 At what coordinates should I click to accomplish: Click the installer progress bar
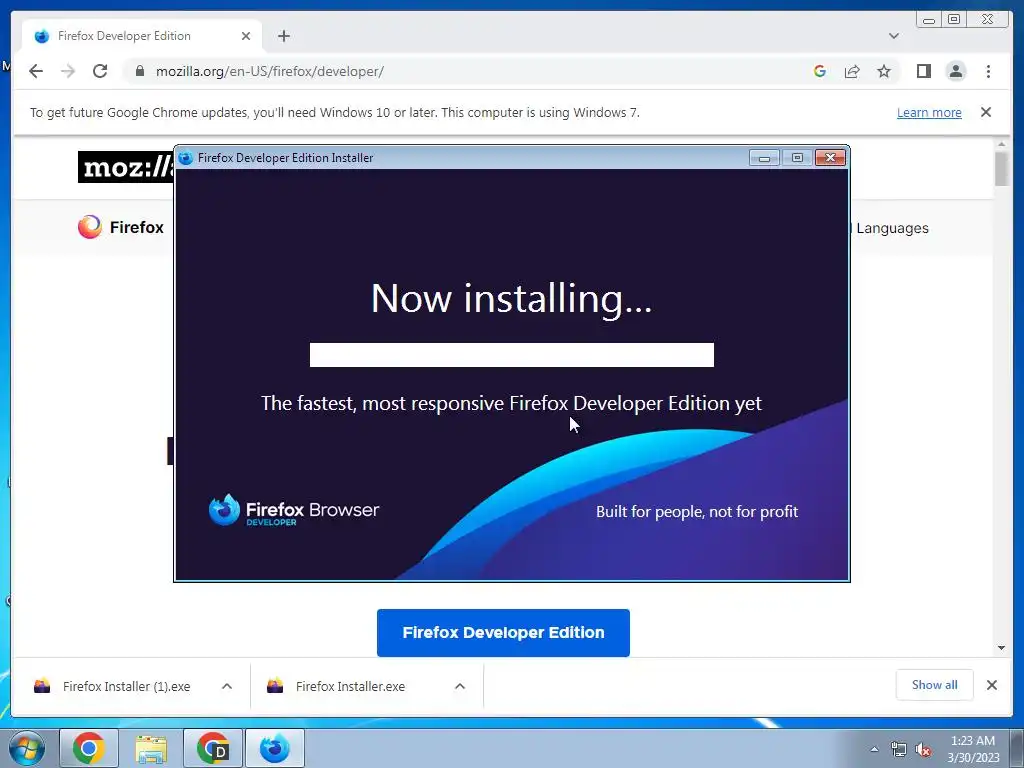[x=511, y=355]
